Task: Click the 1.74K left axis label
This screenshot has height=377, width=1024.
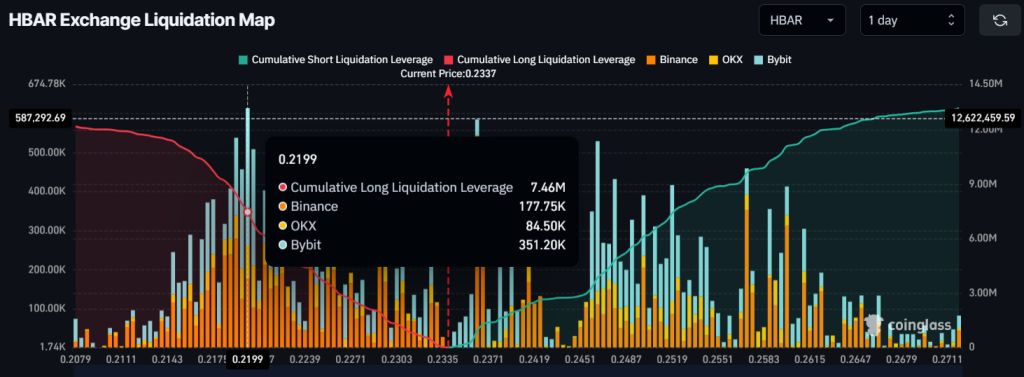Action: coord(53,347)
